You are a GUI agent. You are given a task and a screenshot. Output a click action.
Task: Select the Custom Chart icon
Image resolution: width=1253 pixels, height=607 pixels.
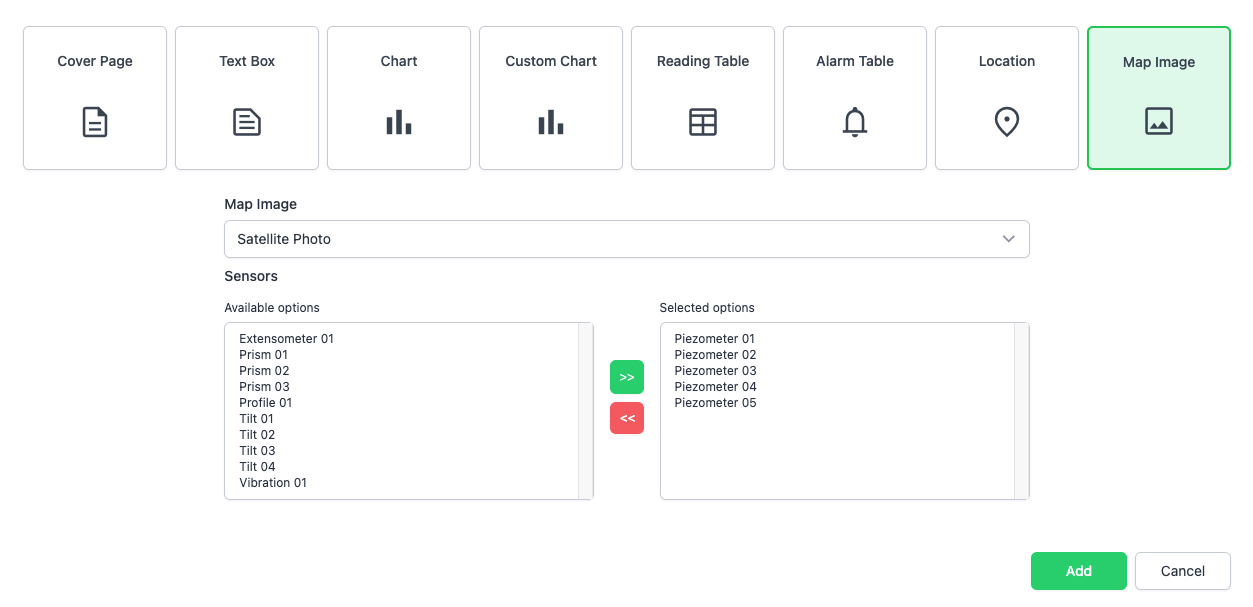tap(551, 122)
